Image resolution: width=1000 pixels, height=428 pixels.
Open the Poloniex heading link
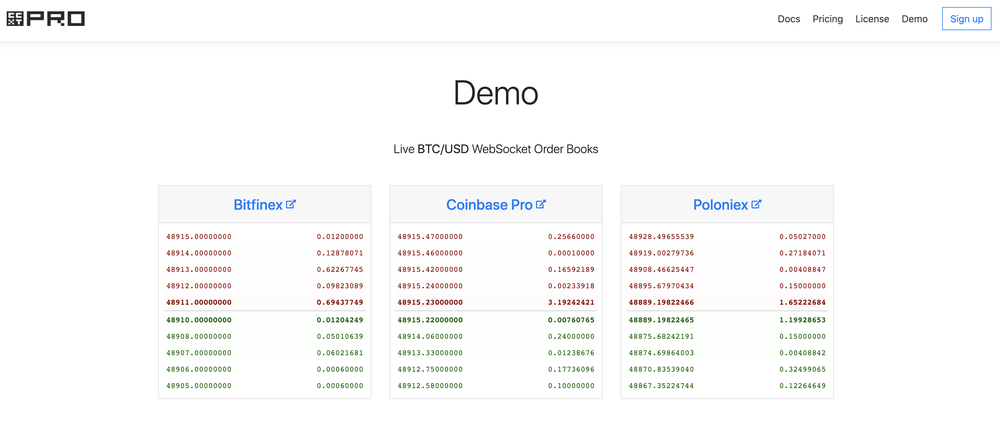tap(720, 205)
